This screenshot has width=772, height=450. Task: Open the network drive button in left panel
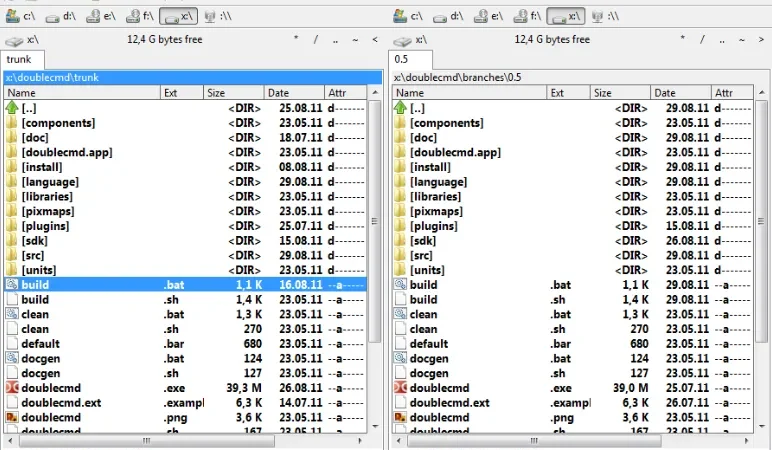[217, 16]
